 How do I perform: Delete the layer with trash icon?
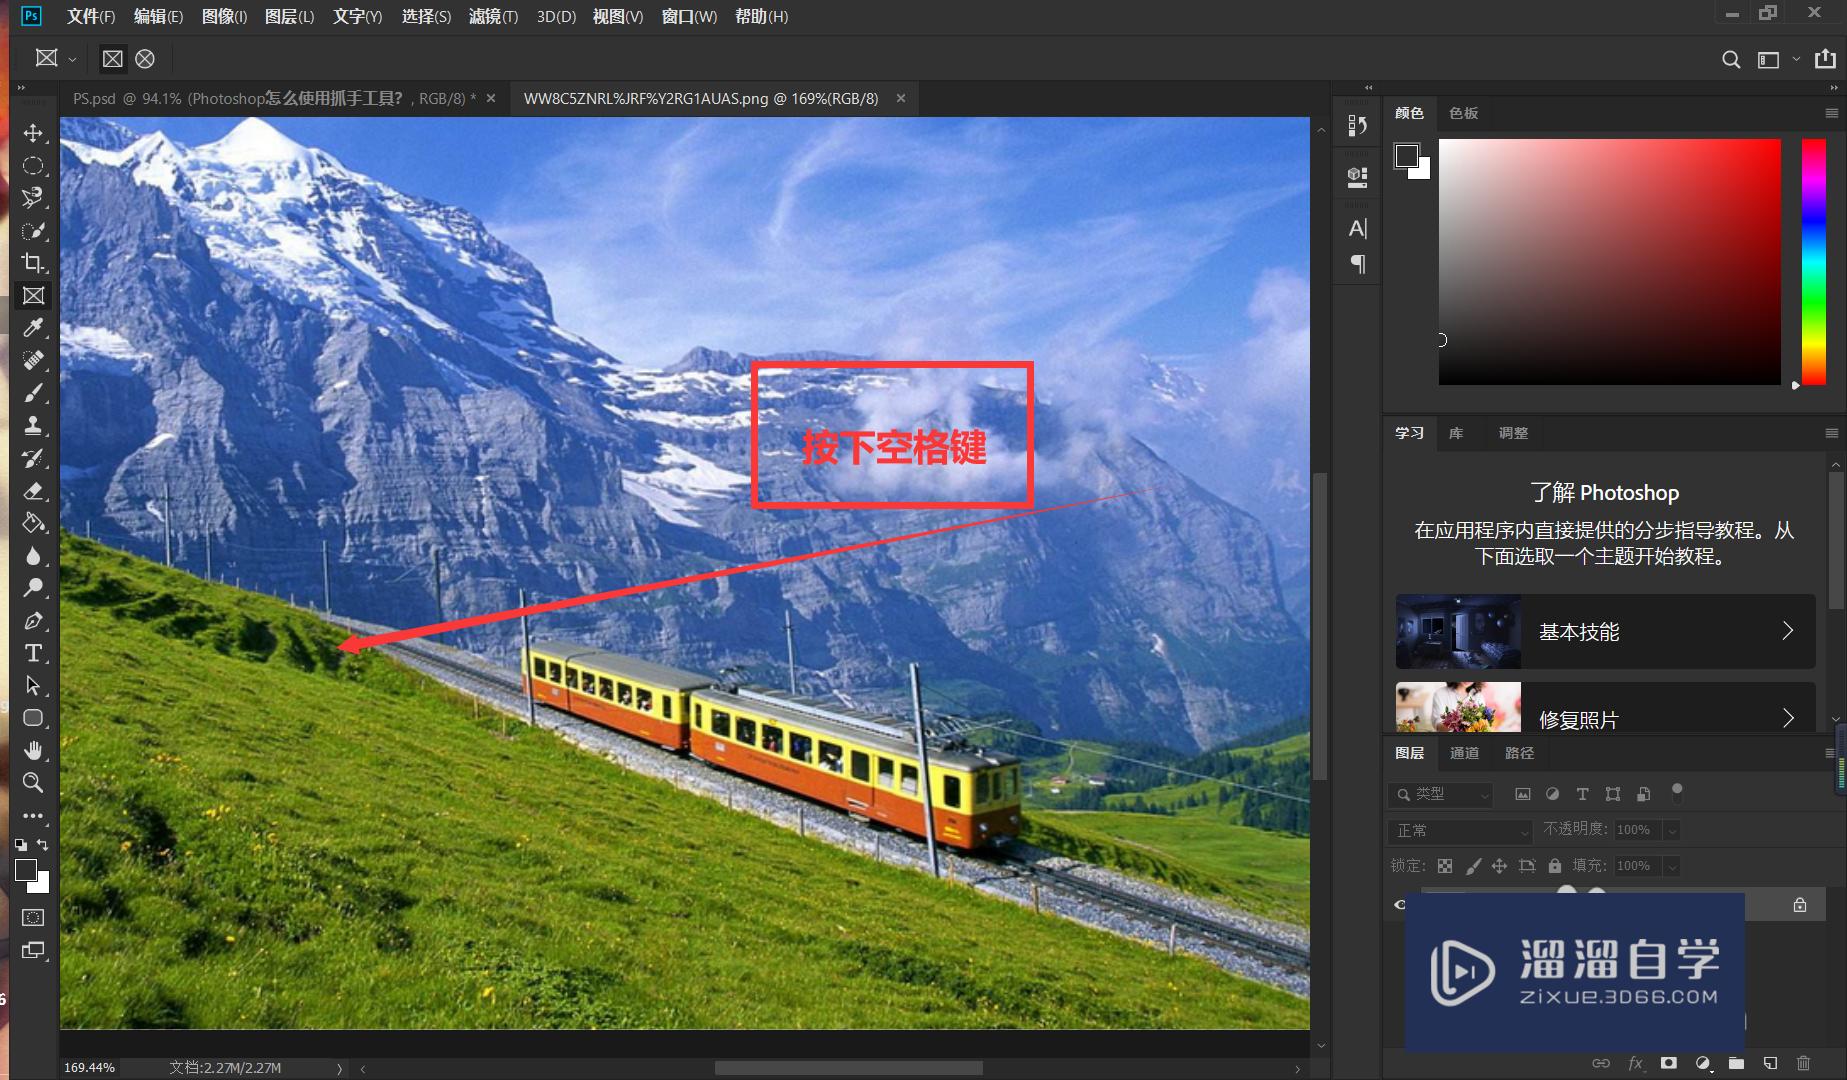tap(1804, 1063)
